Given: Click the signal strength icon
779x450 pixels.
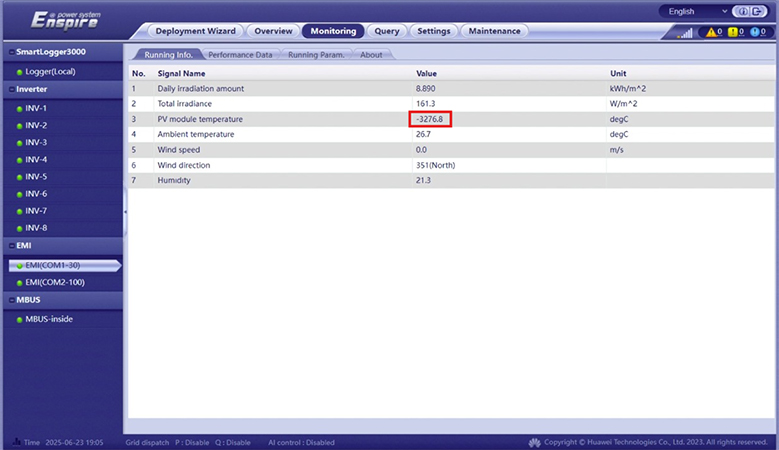Looking at the screenshot, I should click(x=685, y=32).
